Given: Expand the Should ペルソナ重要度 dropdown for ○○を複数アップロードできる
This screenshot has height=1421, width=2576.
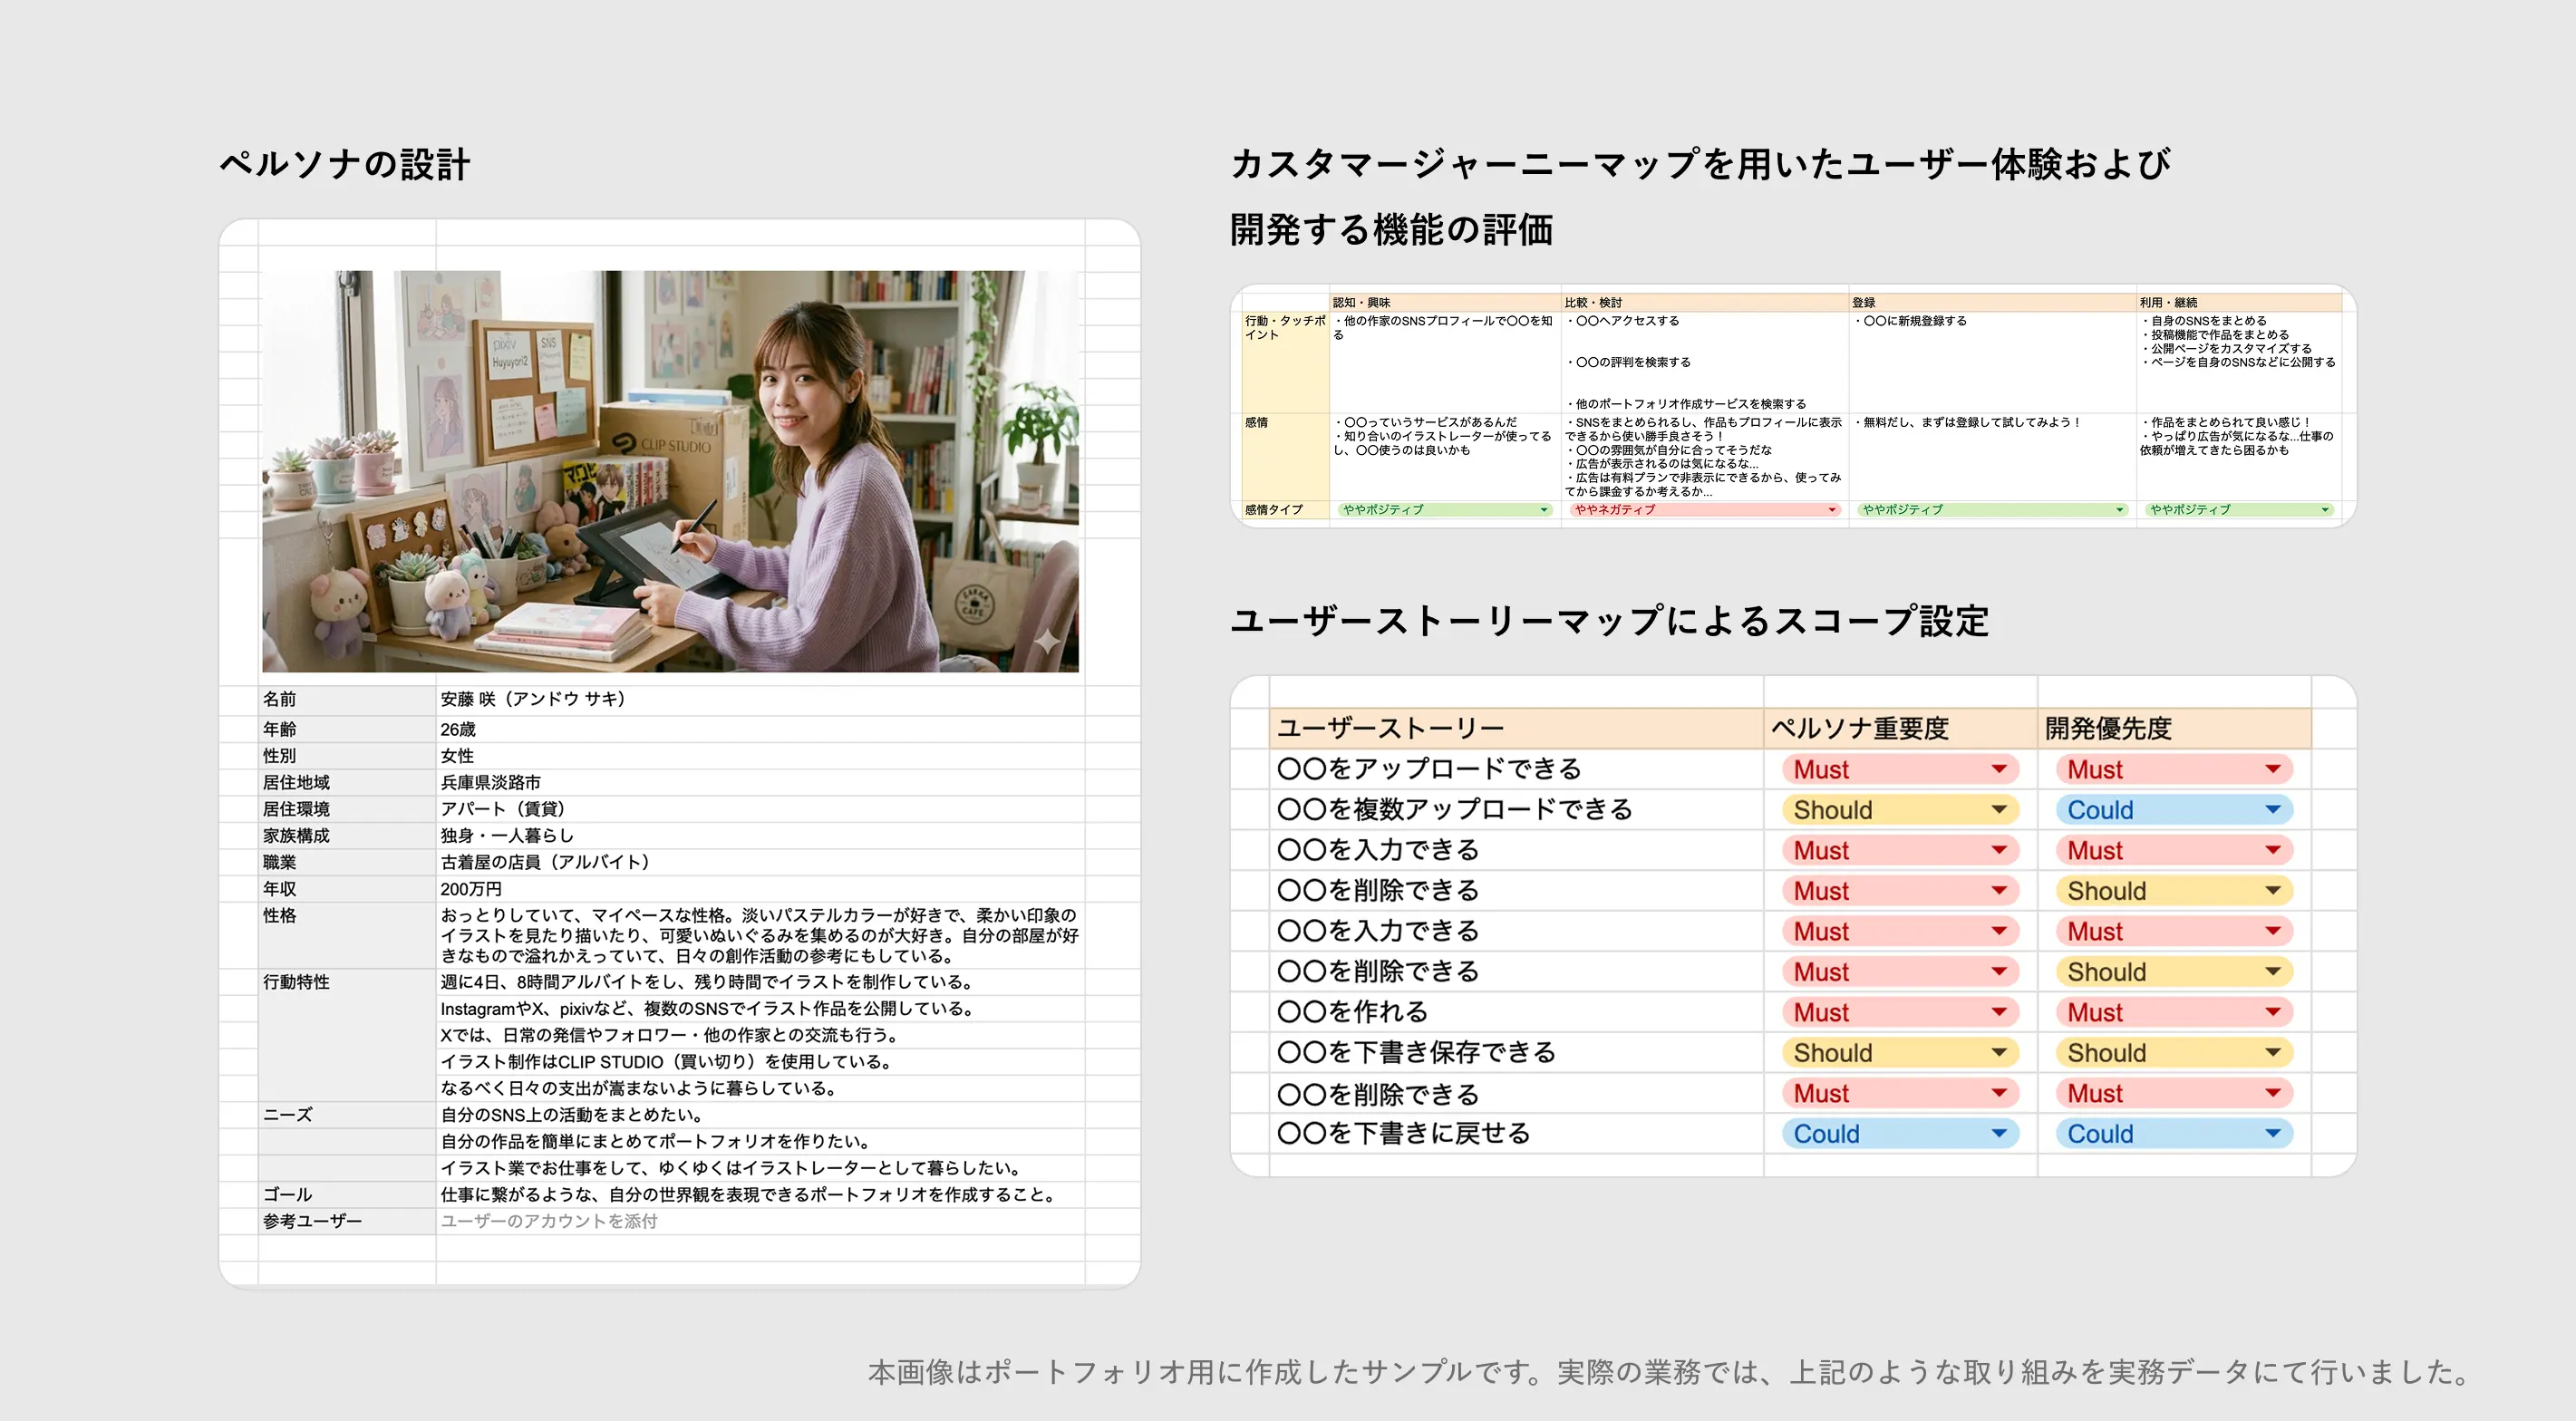Looking at the screenshot, I should click(x=1899, y=810).
